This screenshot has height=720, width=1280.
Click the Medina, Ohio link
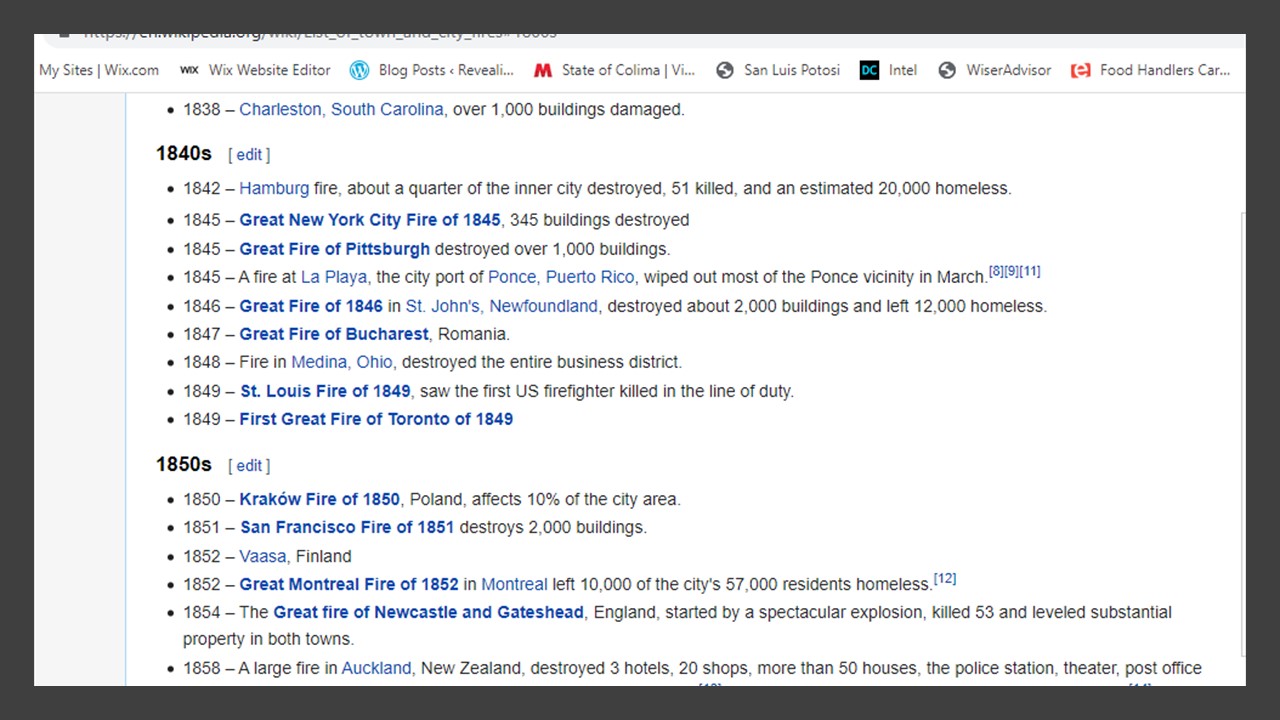coord(342,362)
